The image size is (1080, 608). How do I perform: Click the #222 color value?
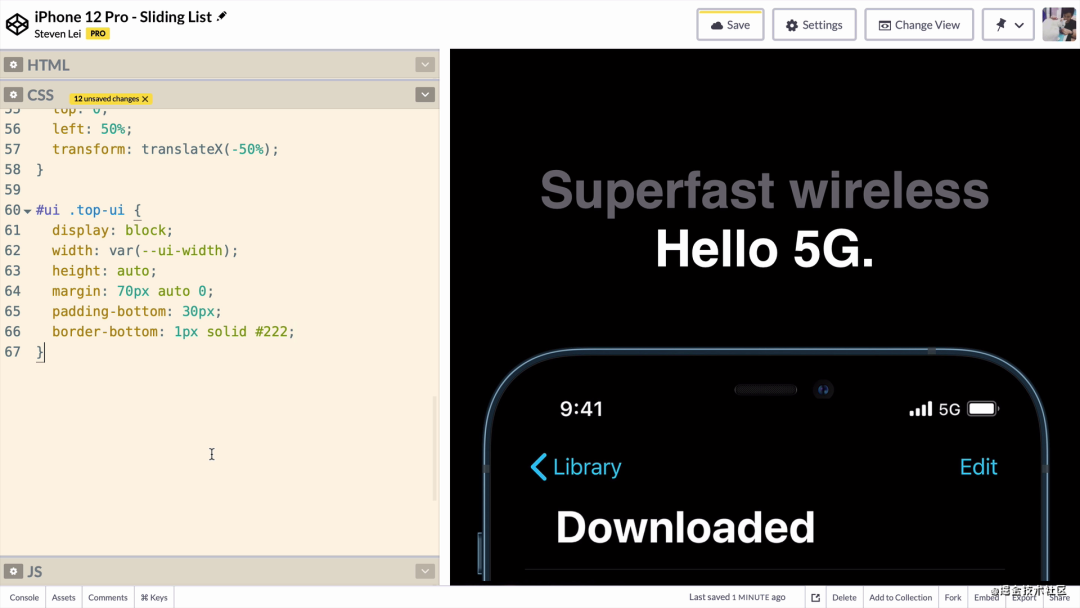[271, 332]
